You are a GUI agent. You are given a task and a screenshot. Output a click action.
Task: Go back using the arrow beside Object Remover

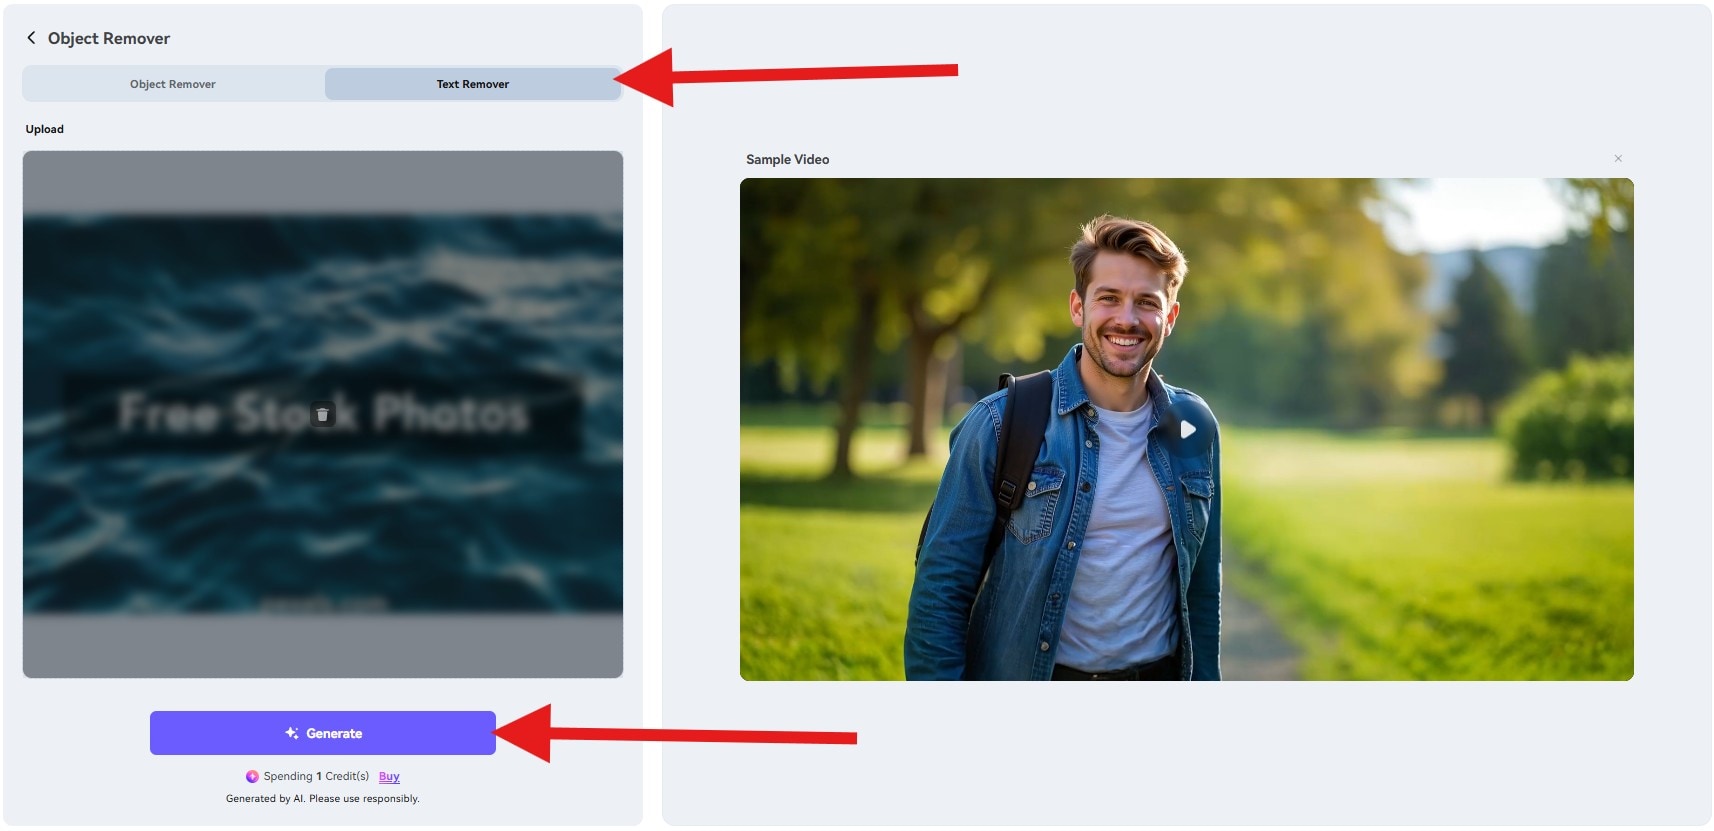(31, 38)
